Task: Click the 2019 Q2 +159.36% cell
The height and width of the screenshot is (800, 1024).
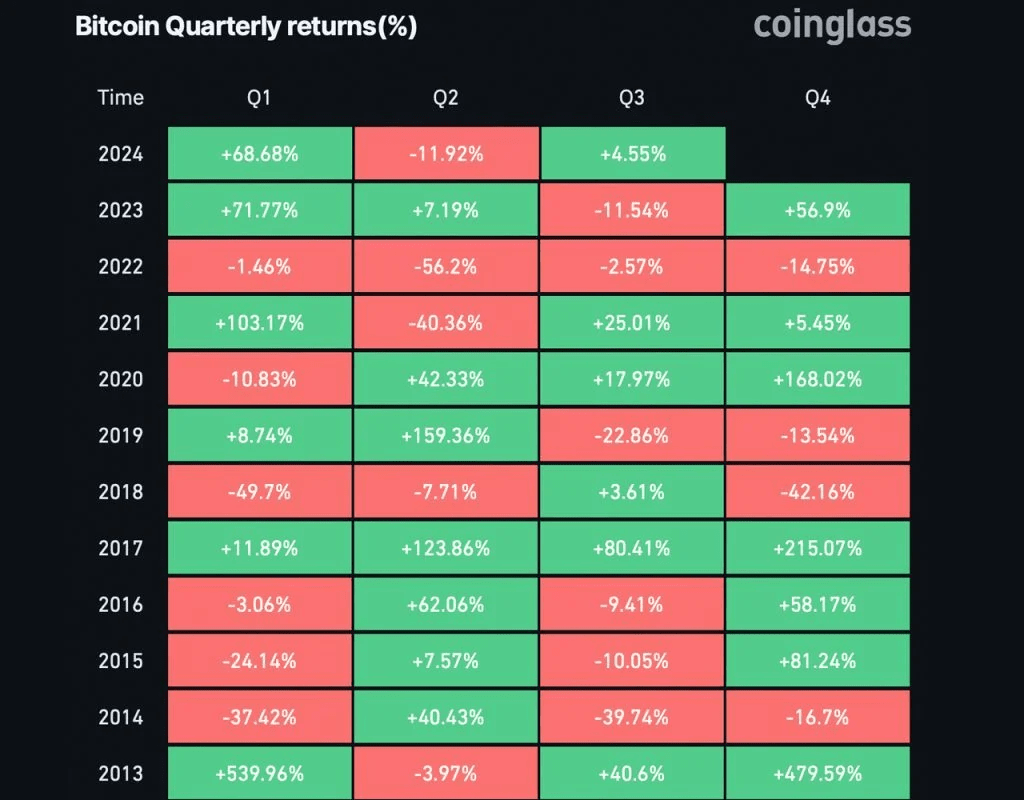Action: tap(446, 436)
